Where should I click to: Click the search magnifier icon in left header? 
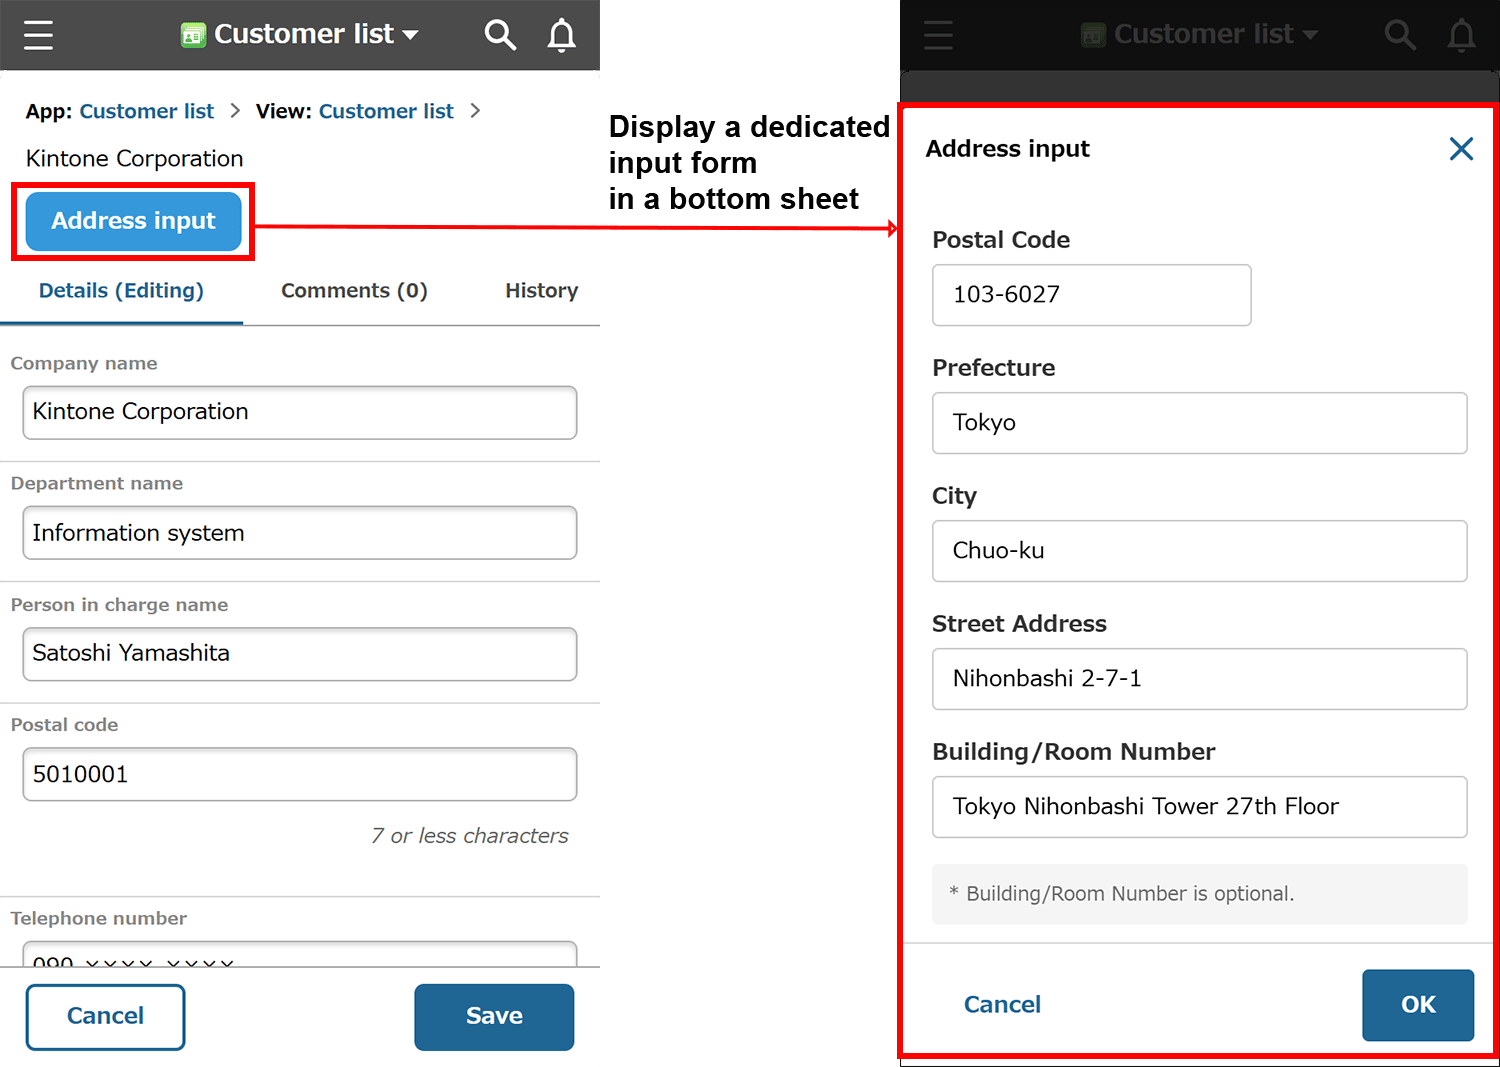click(500, 35)
